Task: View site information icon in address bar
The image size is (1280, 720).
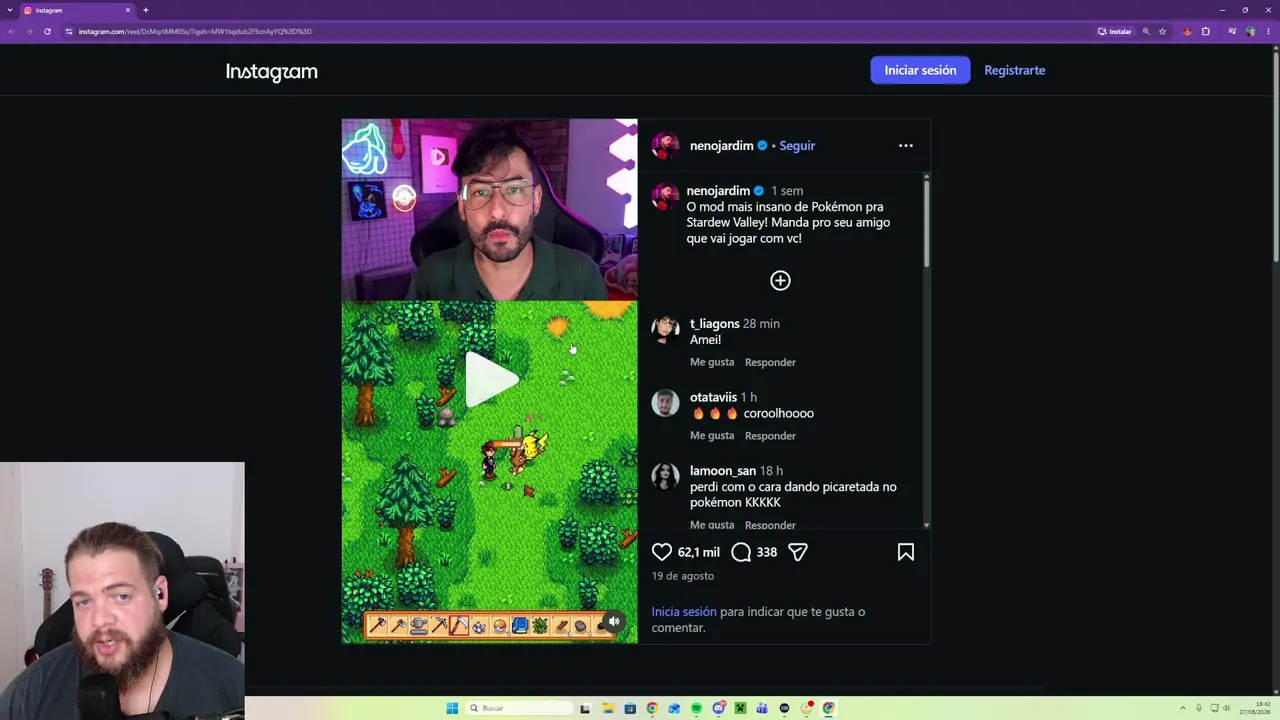Action: point(69,31)
